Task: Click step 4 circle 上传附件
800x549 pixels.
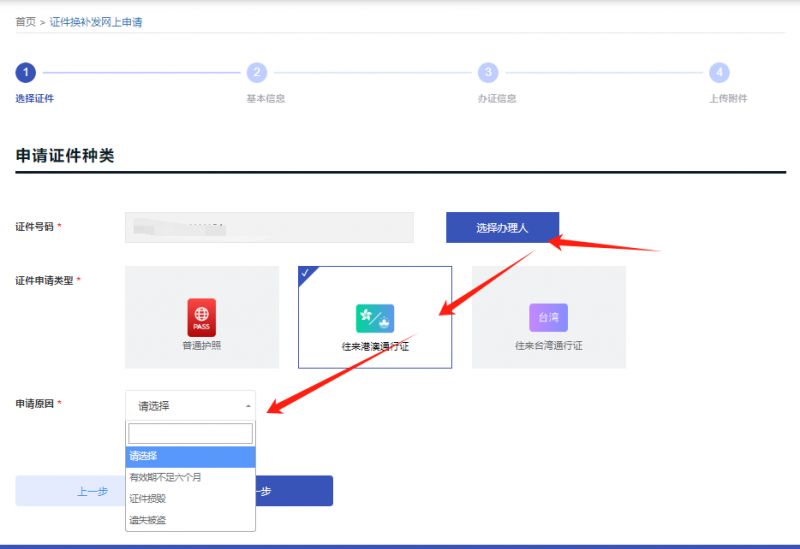Action: pos(719,72)
